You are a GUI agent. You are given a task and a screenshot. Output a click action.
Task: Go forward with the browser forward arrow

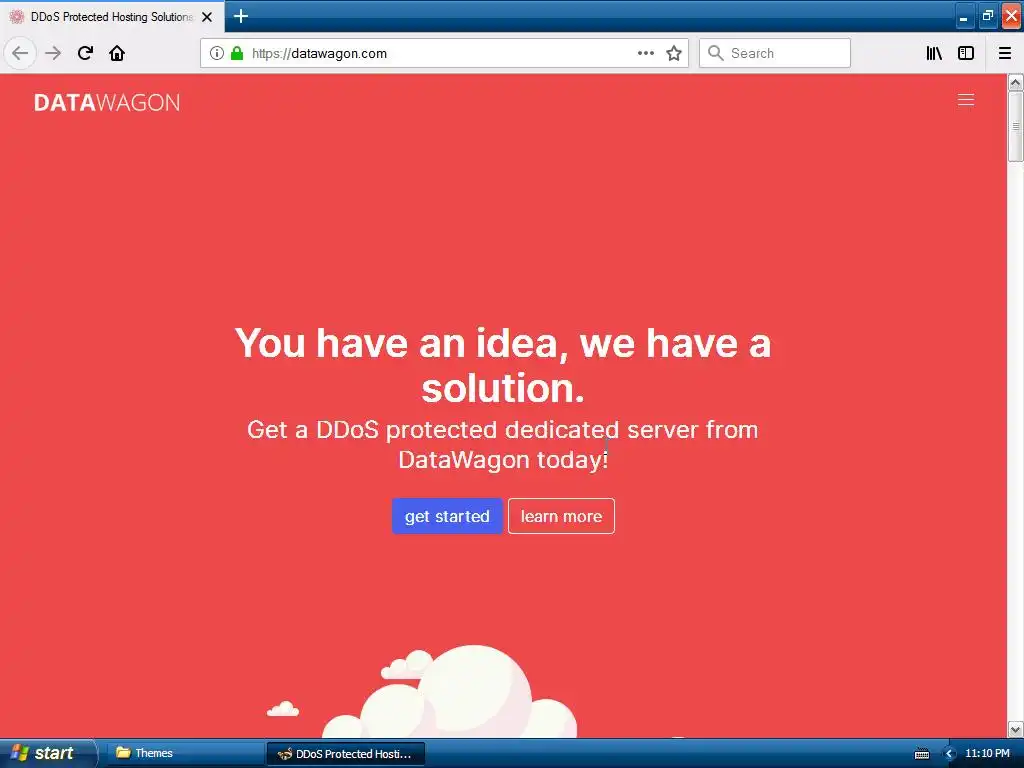[53, 53]
